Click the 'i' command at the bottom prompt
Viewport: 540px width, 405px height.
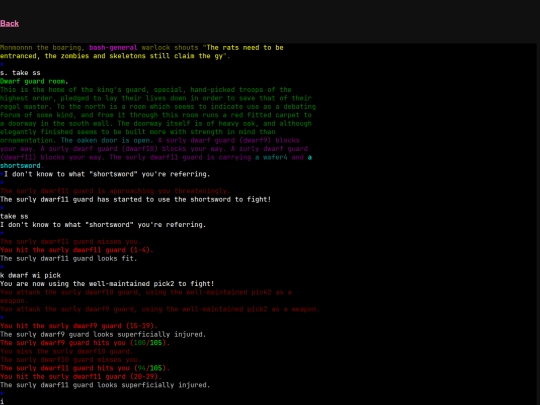pos(2,402)
